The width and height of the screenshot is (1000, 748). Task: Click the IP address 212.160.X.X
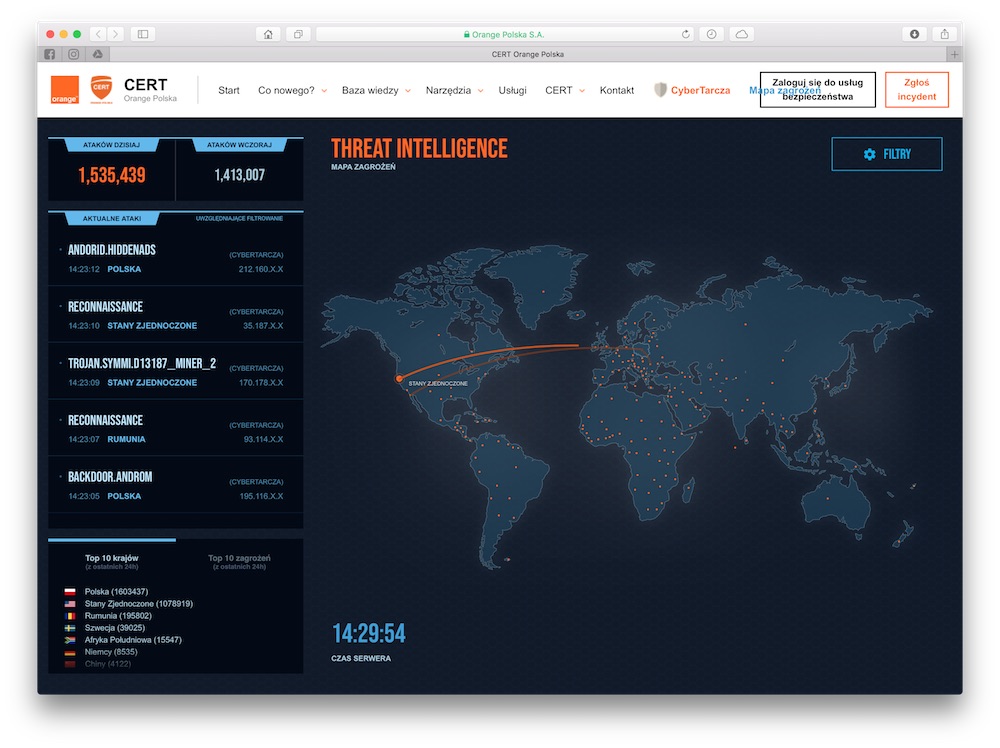pyautogui.click(x=261, y=269)
